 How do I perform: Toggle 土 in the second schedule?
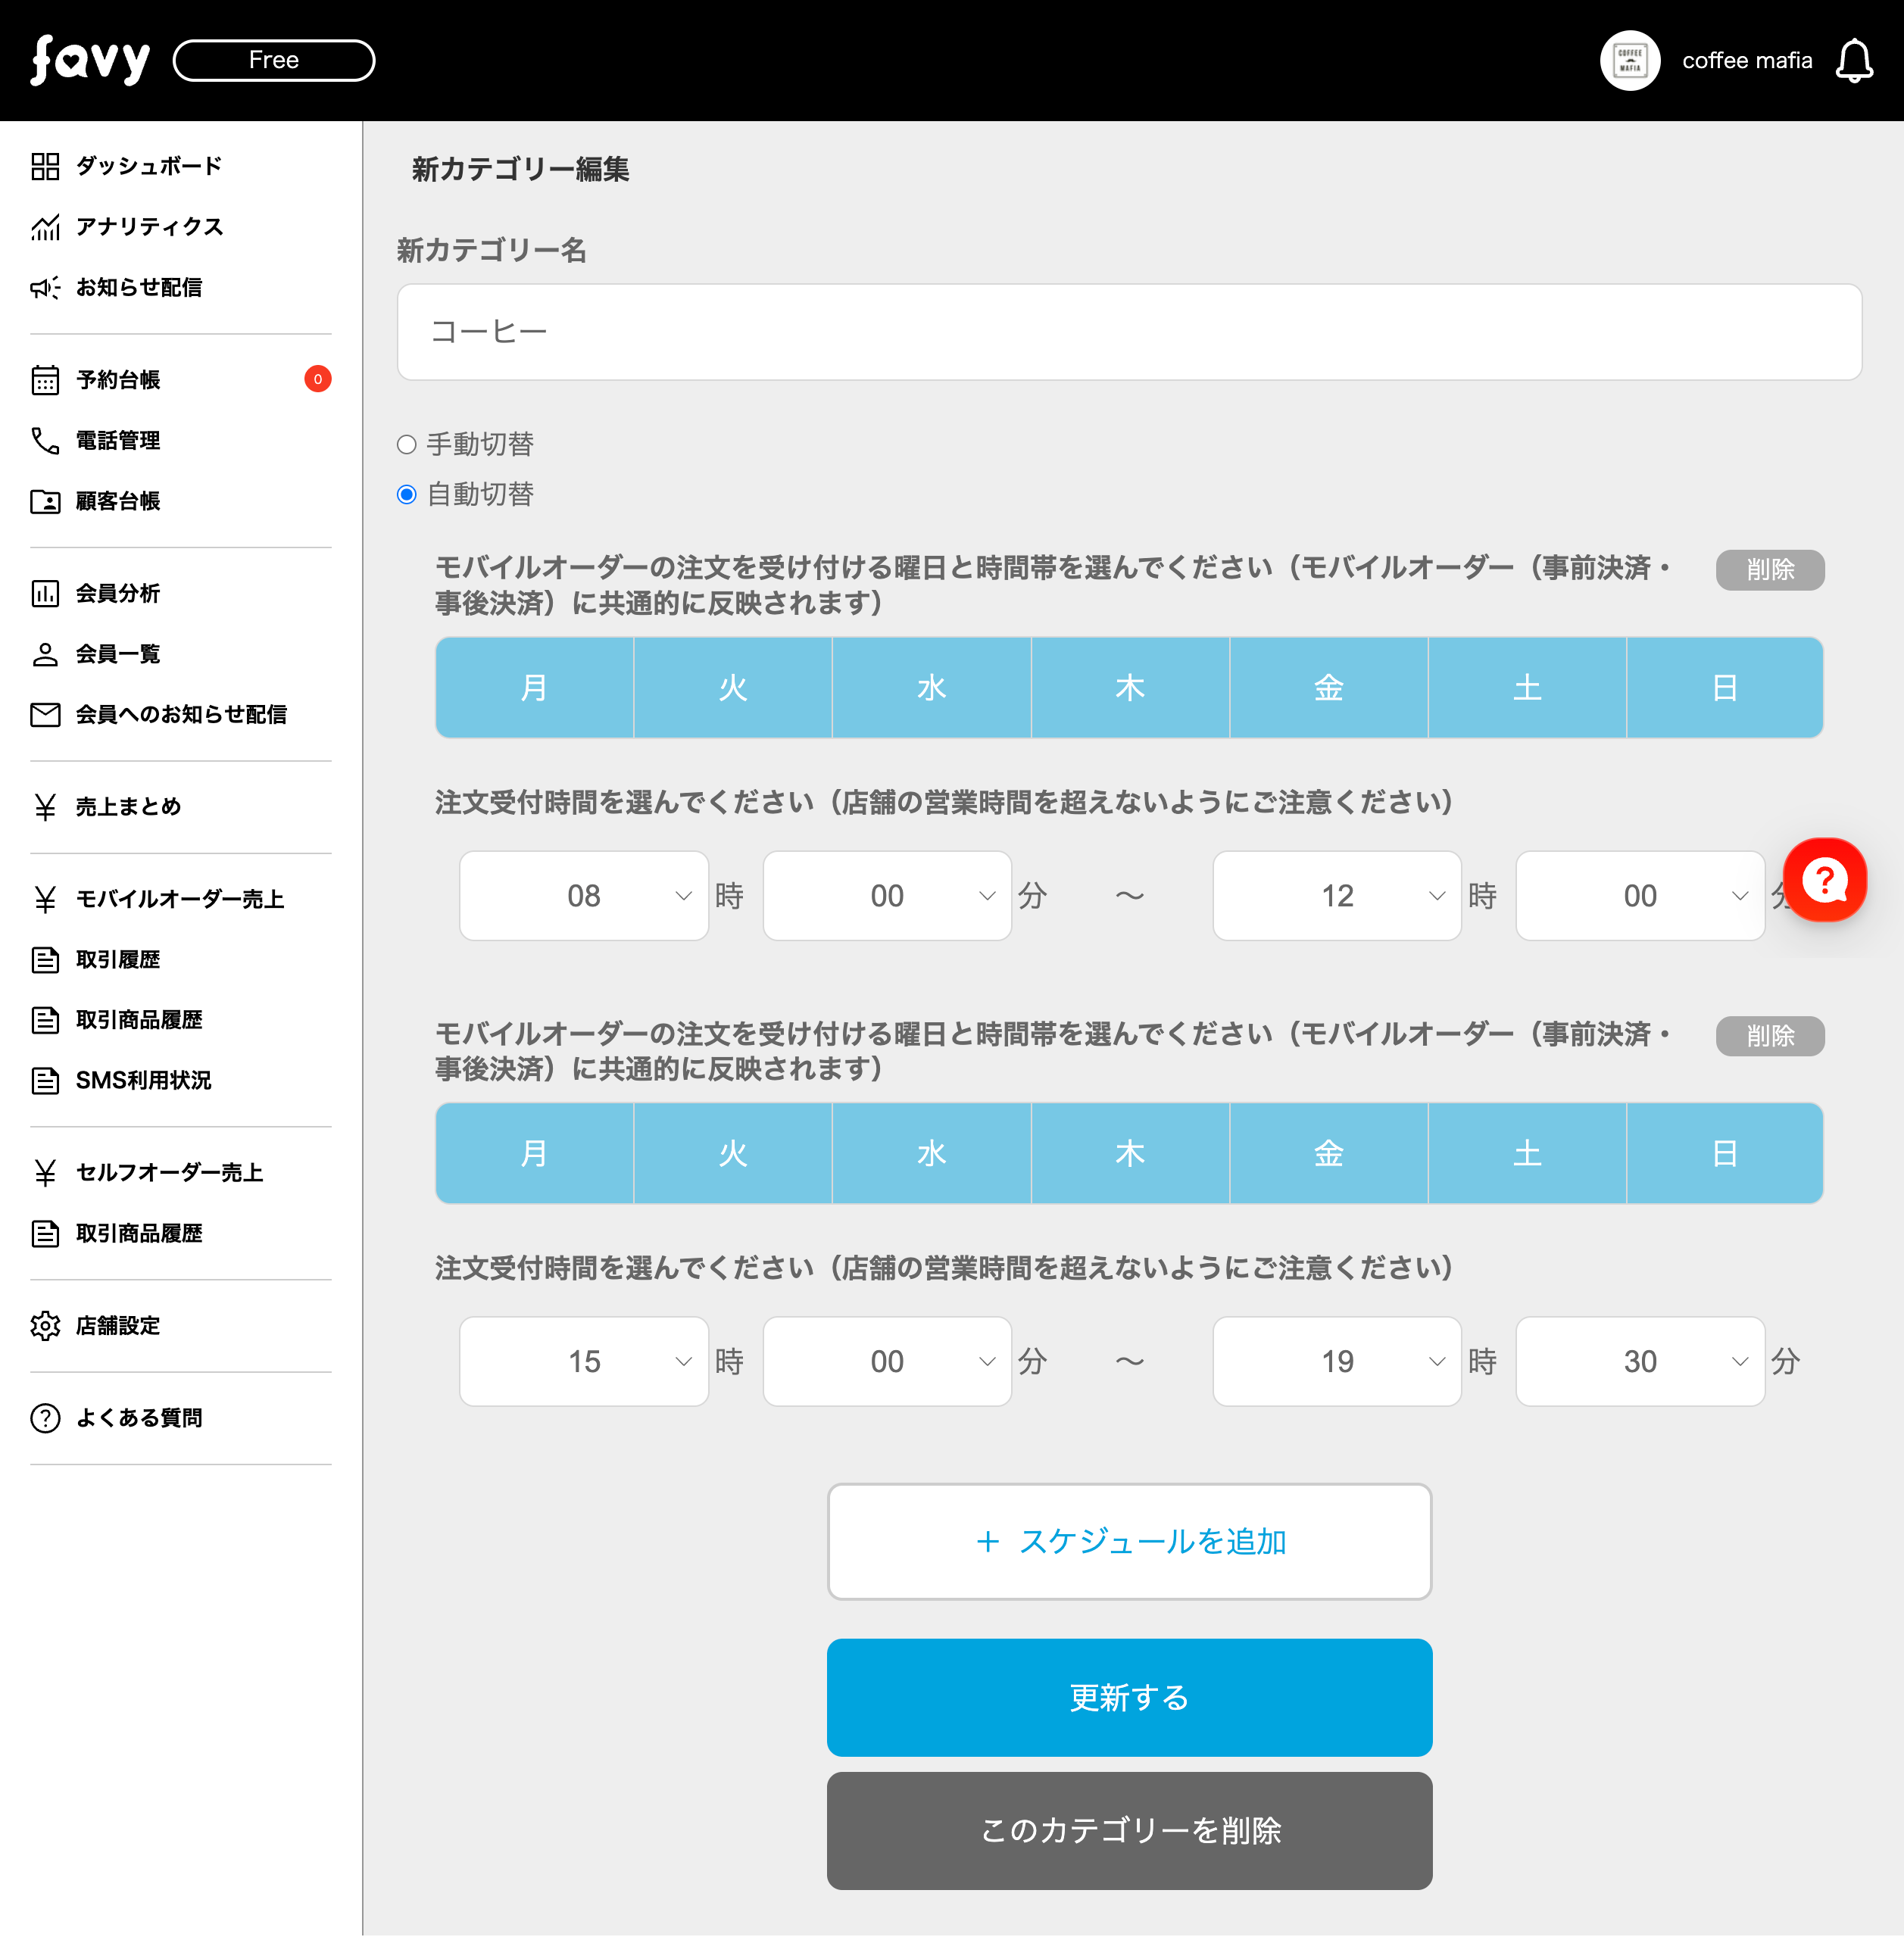click(1526, 1153)
